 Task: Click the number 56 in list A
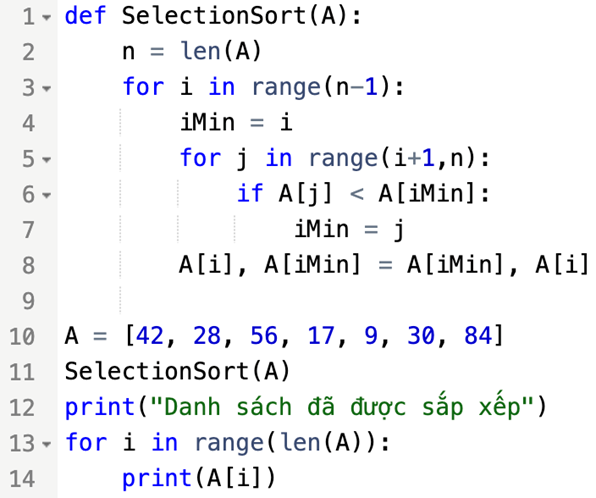(x=264, y=336)
